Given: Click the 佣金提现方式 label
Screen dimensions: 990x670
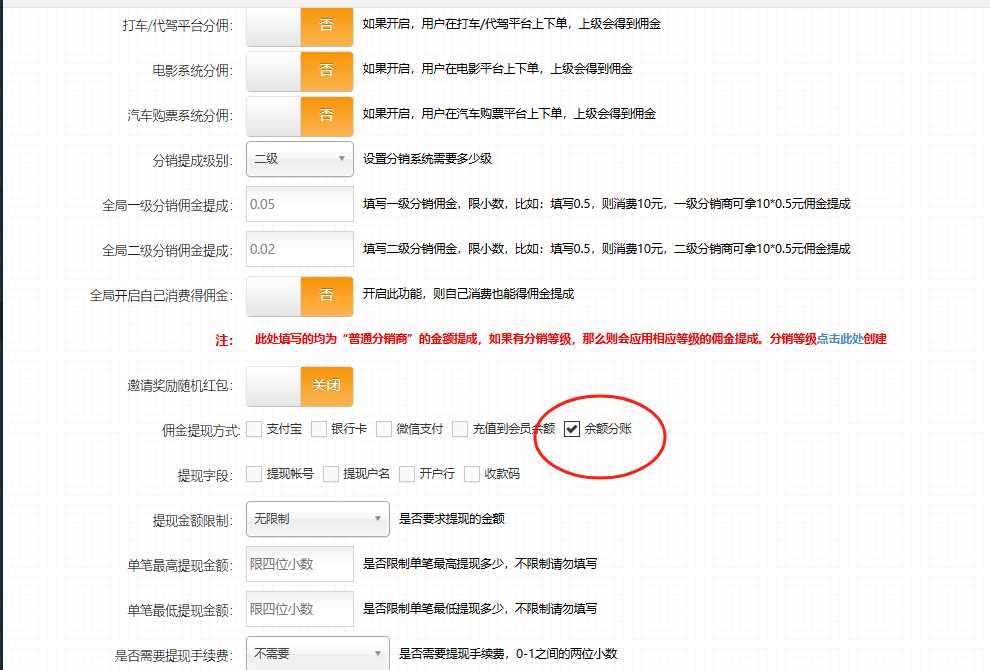Looking at the screenshot, I should pyautogui.click(x=201, y=431).
